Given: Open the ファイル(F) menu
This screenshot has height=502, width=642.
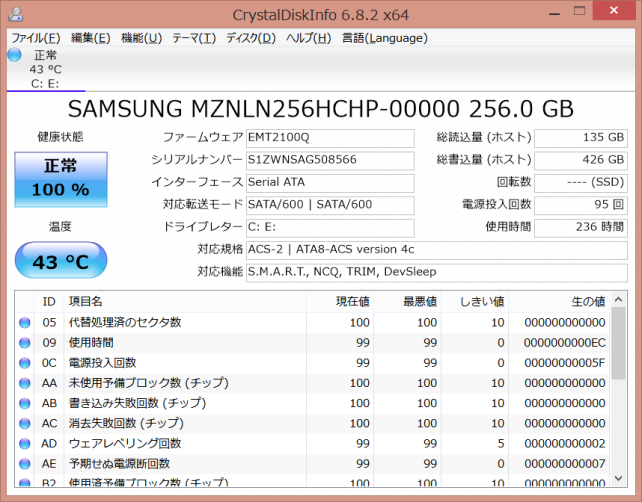Looking at the screenshot, I should [36, 38].
